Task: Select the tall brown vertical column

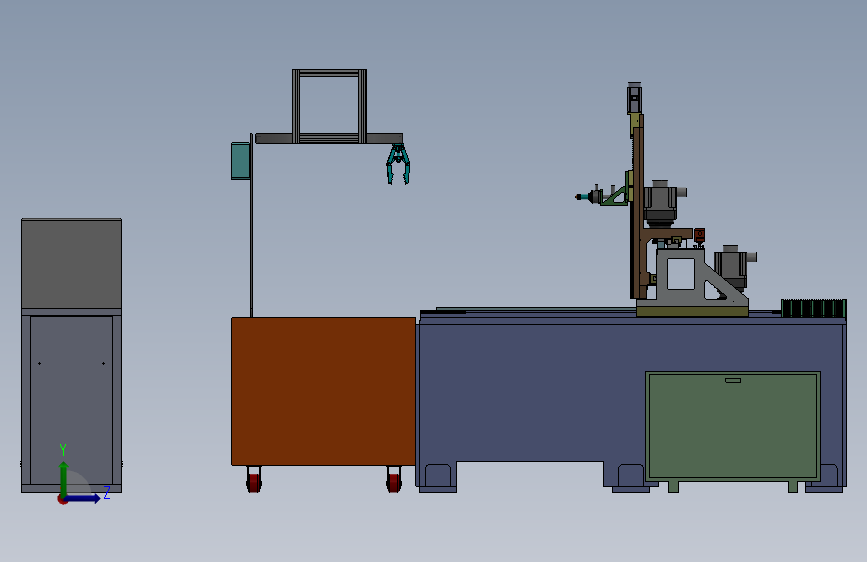Action: (x=638, y=213)
